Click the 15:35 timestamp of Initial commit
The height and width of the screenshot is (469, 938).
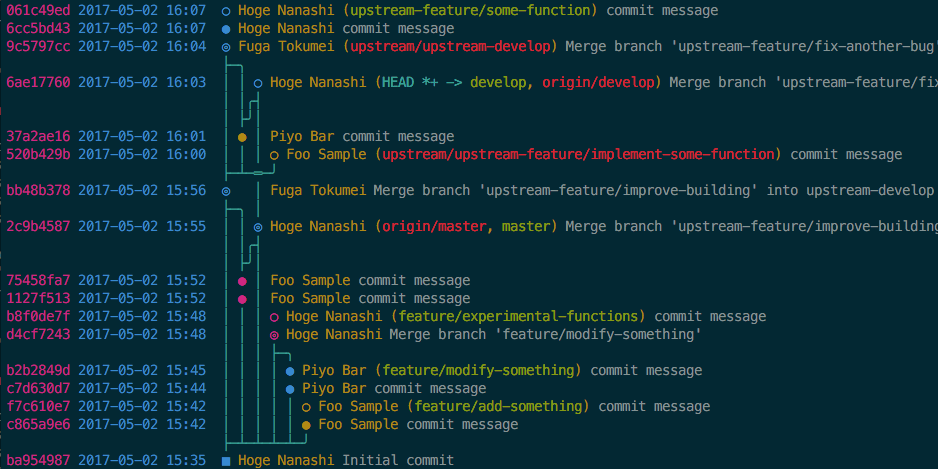186,461
